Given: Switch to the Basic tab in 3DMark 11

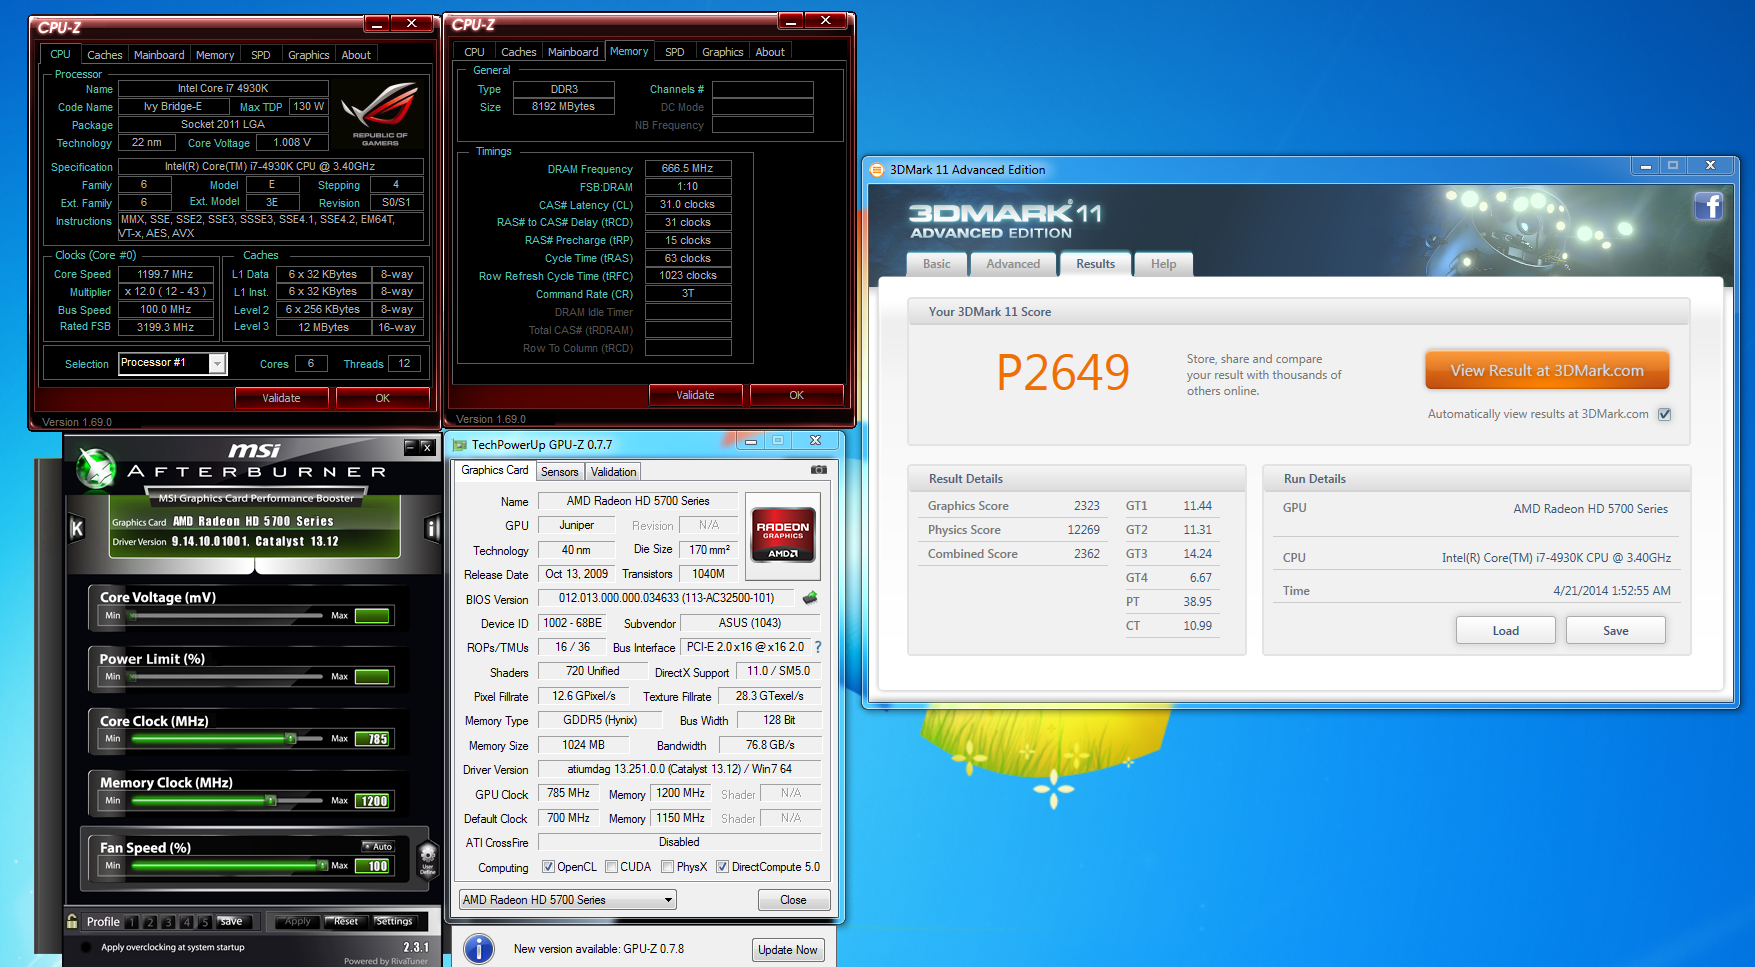Looking at the screenshot, I should pyautogui.click(x=937, y=264).
